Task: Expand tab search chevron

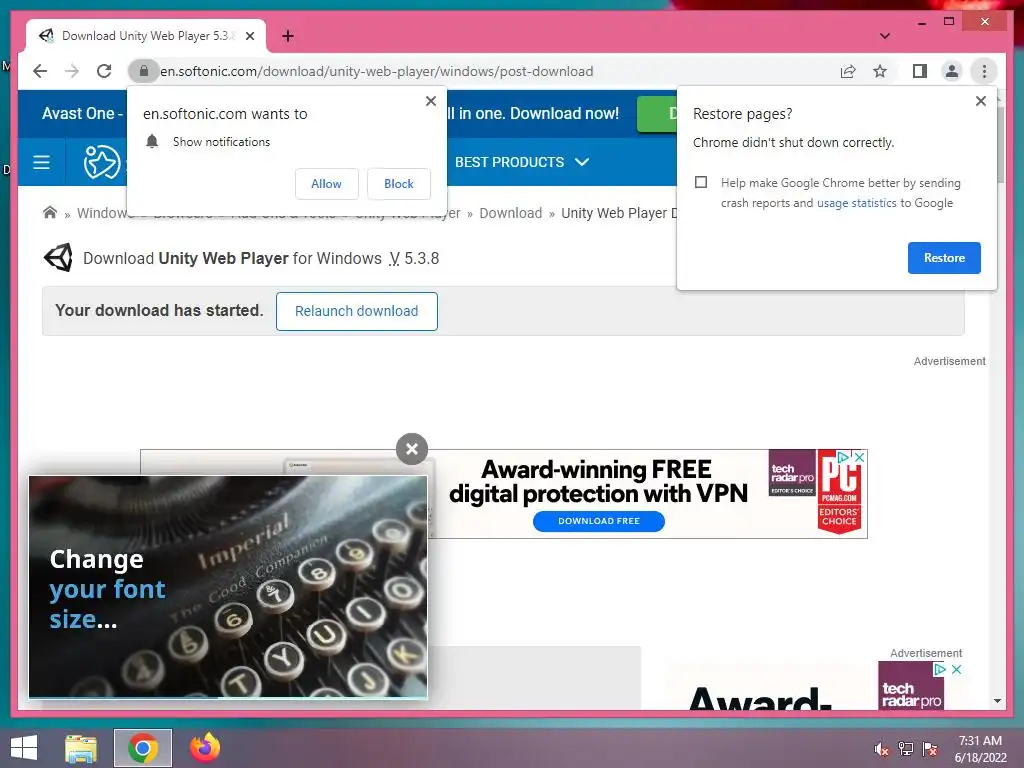Action: tap(884, 36)
